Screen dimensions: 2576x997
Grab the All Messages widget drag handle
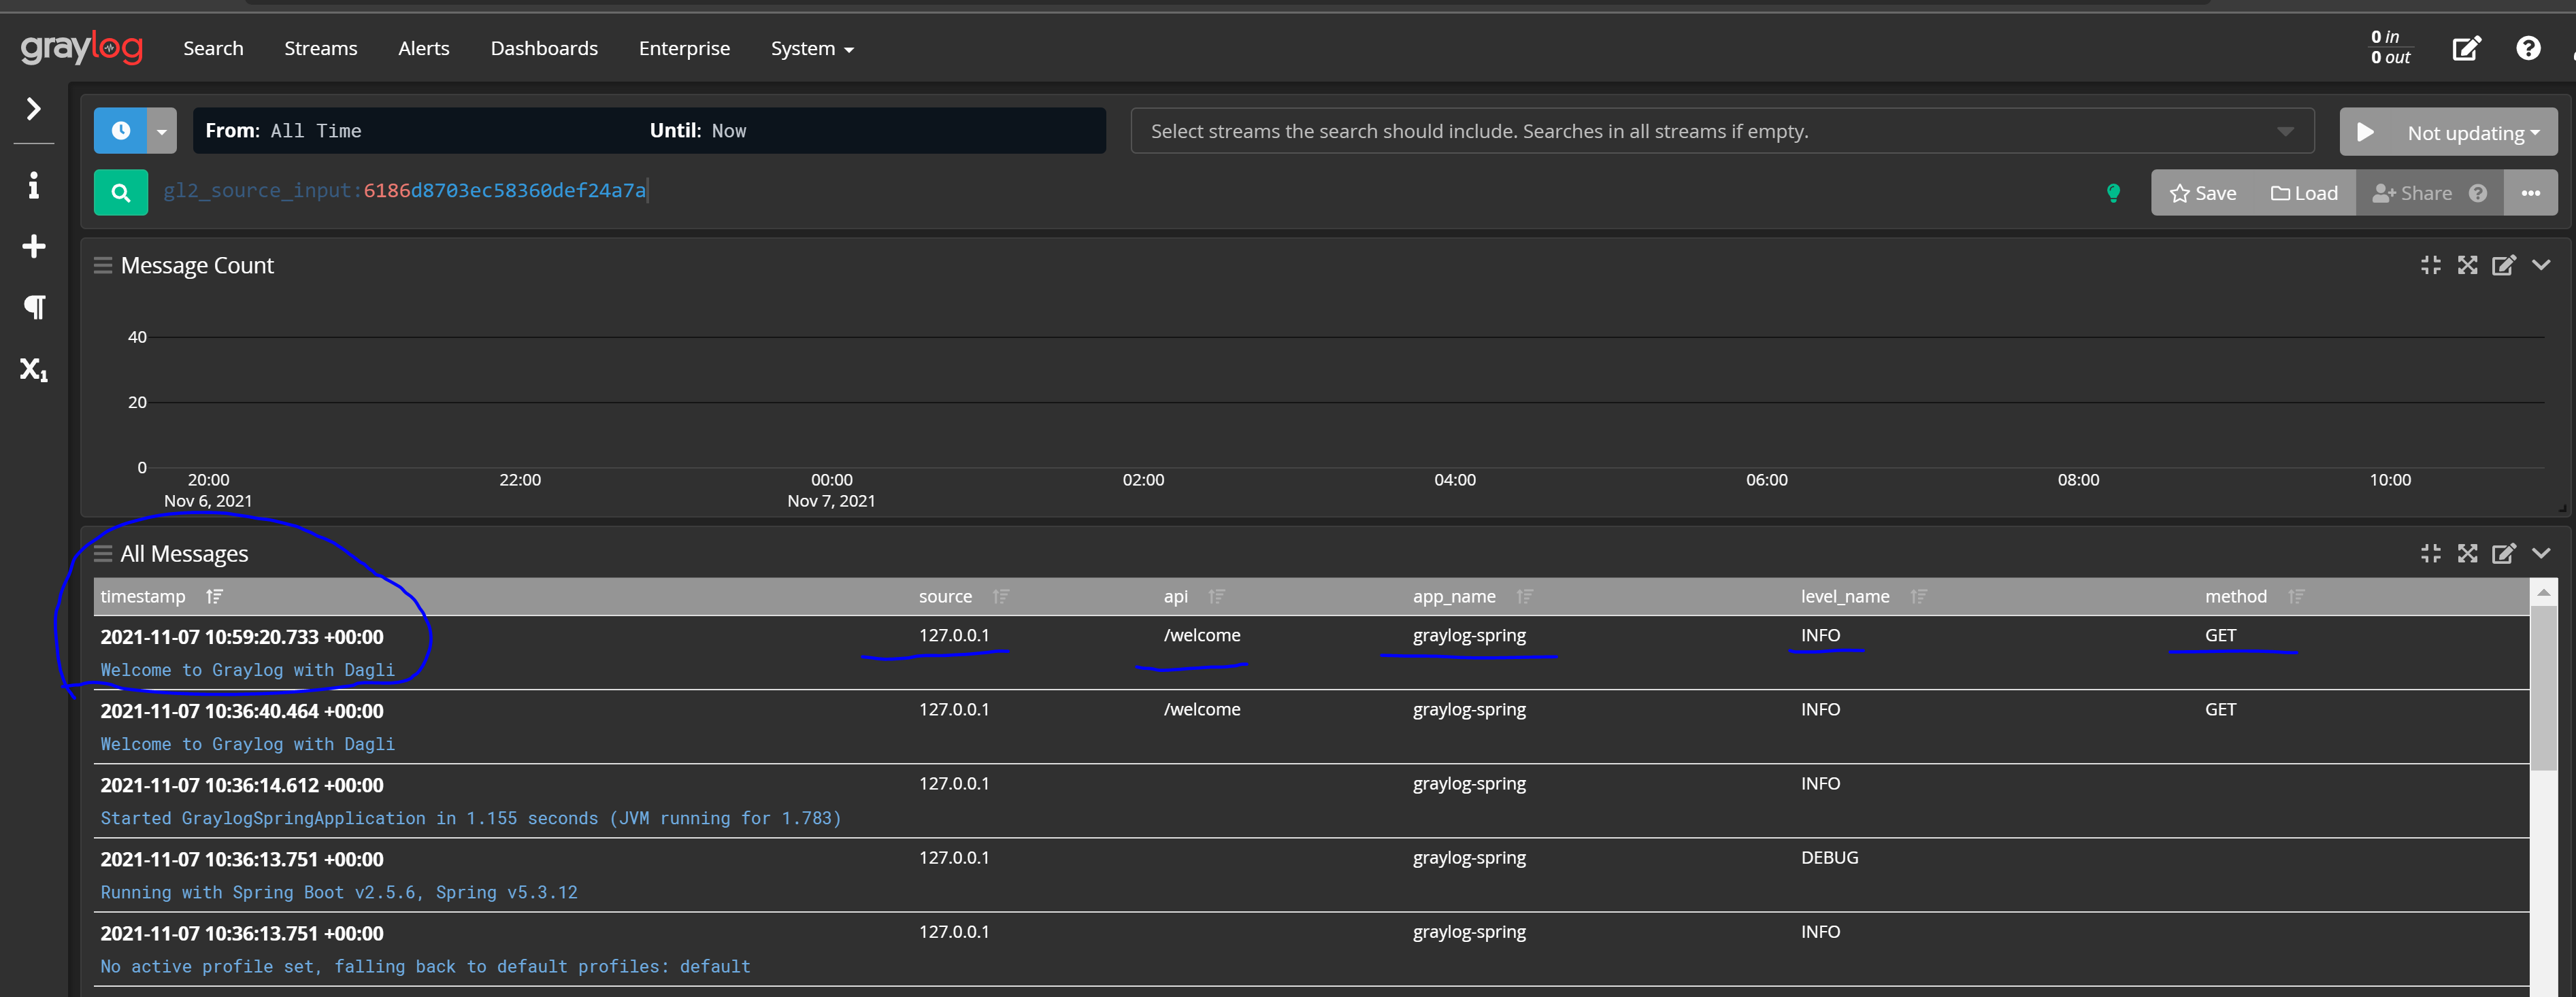click(103, 553)
